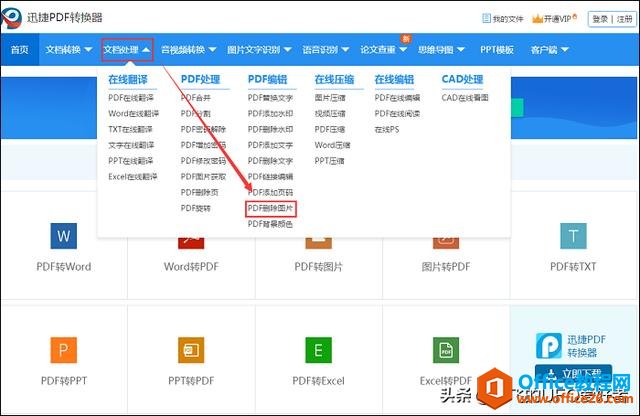Choose PDF合并 under PDF处理
Screen dimensions: 640x416
point(196,98)
